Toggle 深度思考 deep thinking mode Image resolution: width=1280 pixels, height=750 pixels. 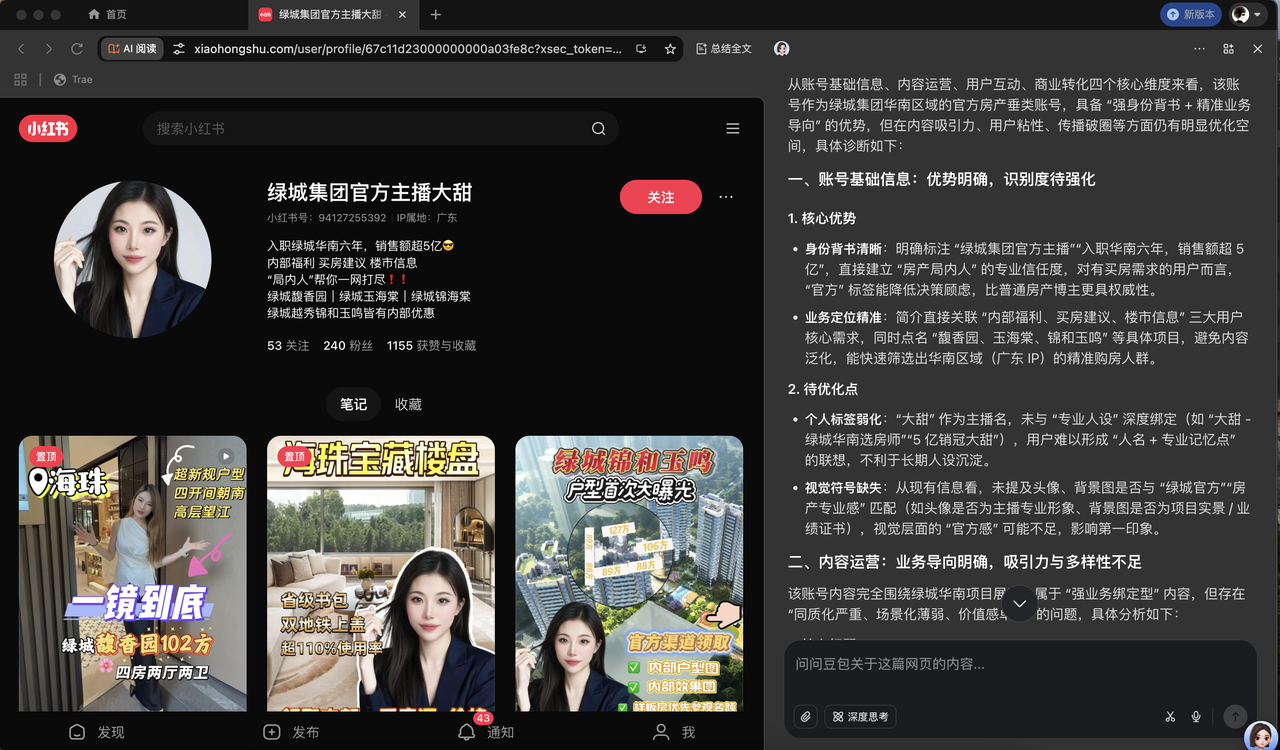[x=860, y=716]
